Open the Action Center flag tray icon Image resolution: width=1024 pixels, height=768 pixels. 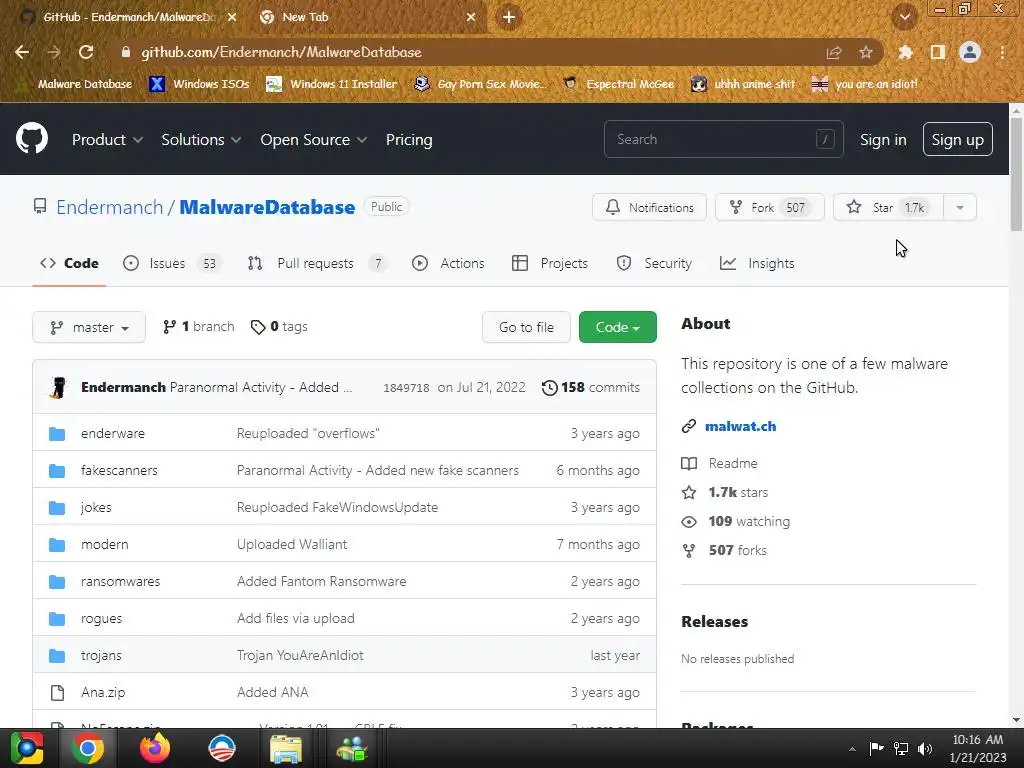(876, 748)
